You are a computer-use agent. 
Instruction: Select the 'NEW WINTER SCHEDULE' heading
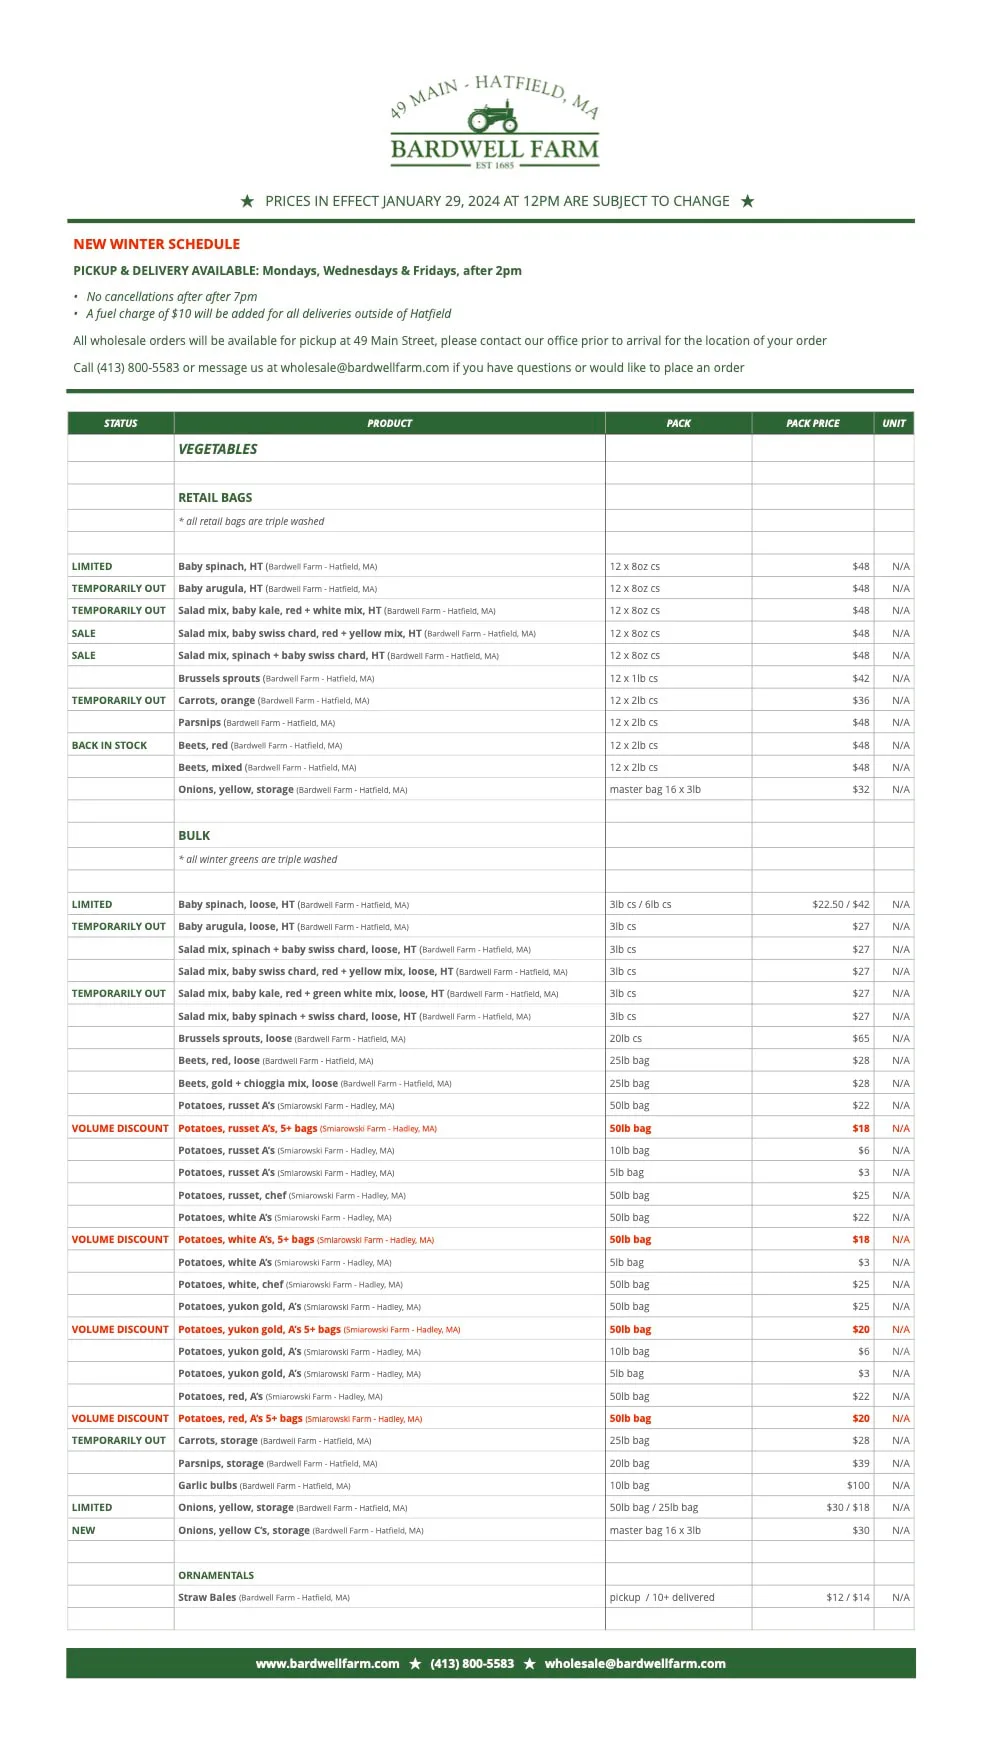(x=156, y=244)
